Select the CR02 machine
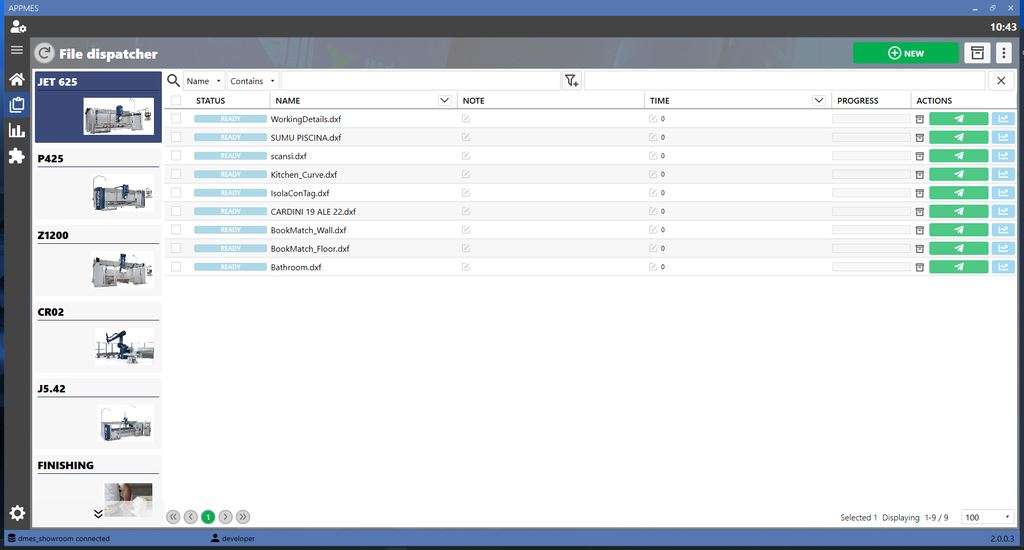This screenshot has height=550, width=1024. (98, 338)
